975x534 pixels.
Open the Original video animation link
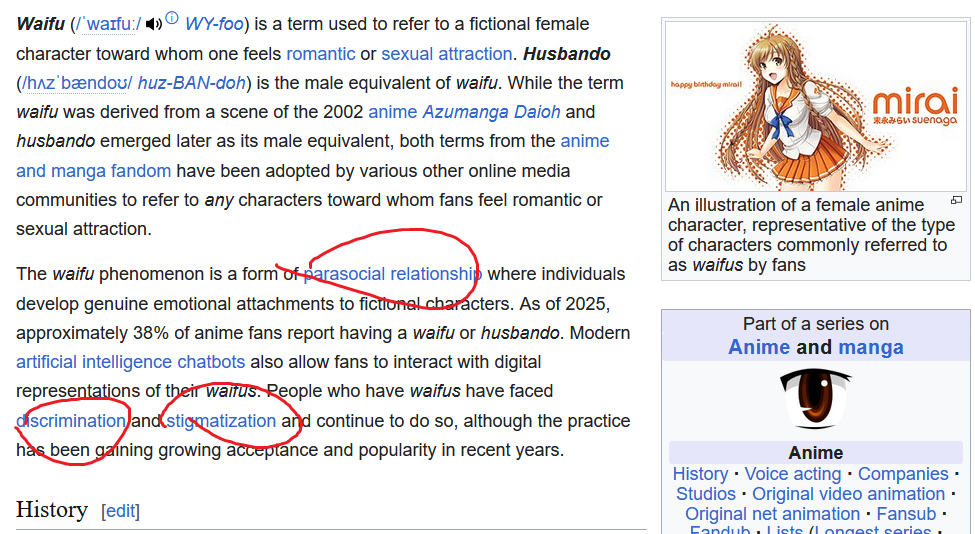(849, 494)
